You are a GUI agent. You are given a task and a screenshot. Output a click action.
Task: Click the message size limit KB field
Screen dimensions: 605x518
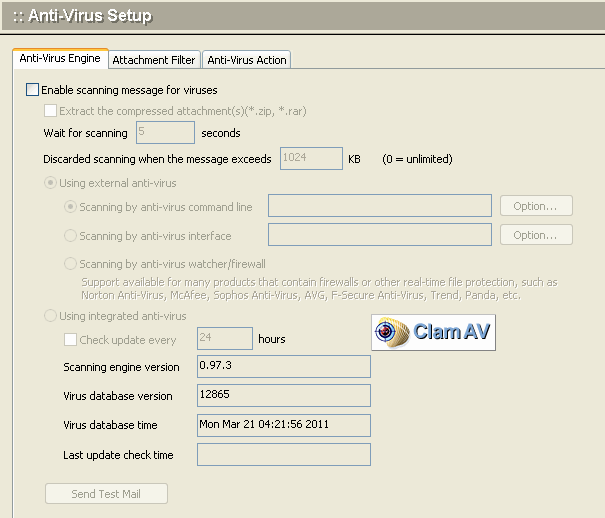[x=309, y=159]
